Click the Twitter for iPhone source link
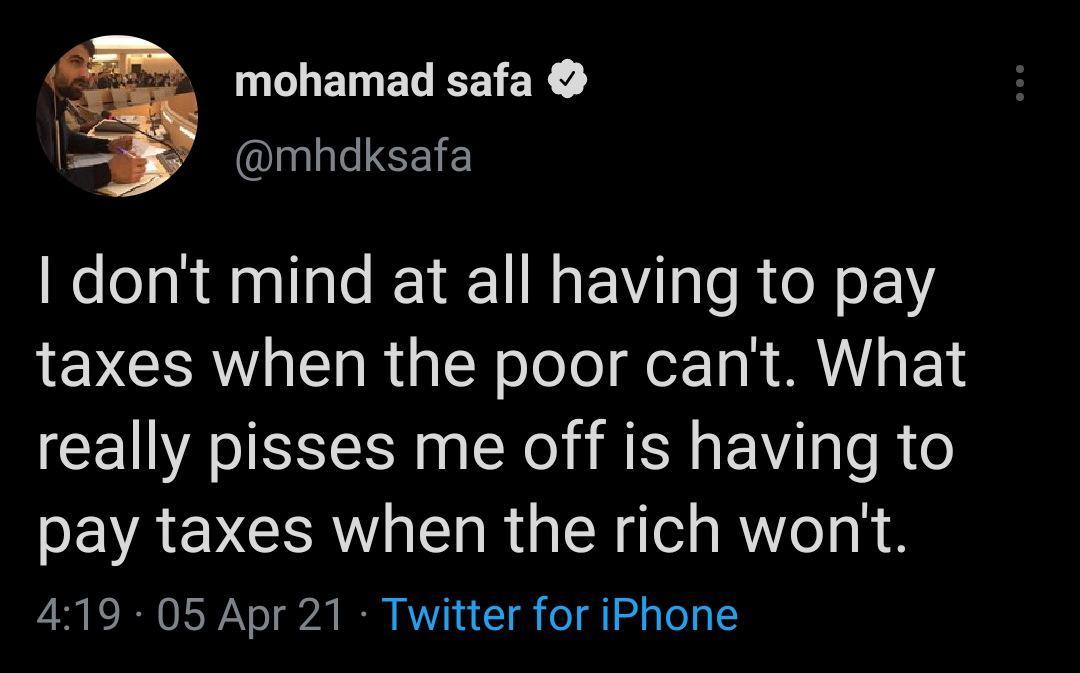 pyautogui.click(x=560, y=613)
